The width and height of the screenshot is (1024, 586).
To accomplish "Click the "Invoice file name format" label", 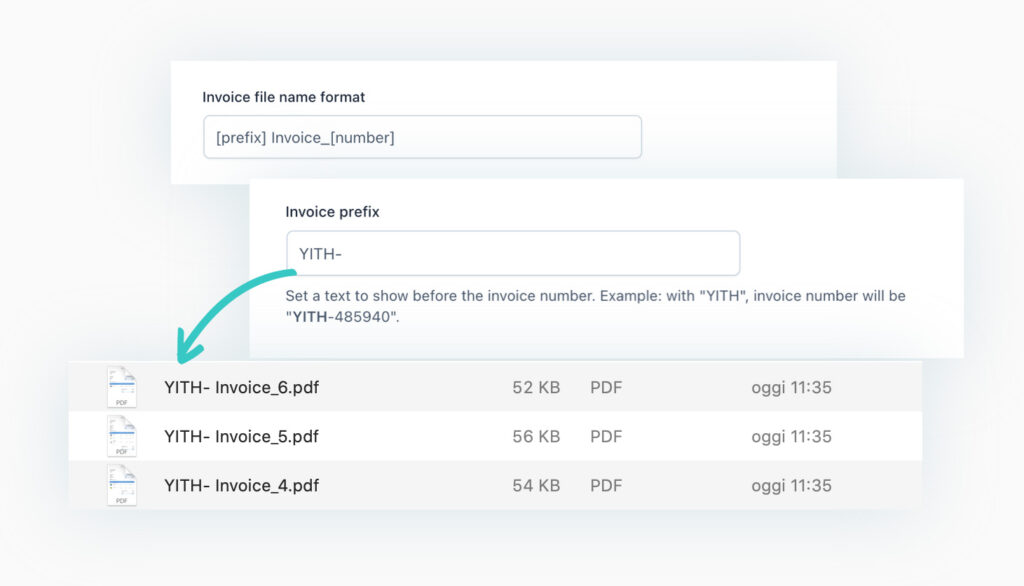I will 283,97.
